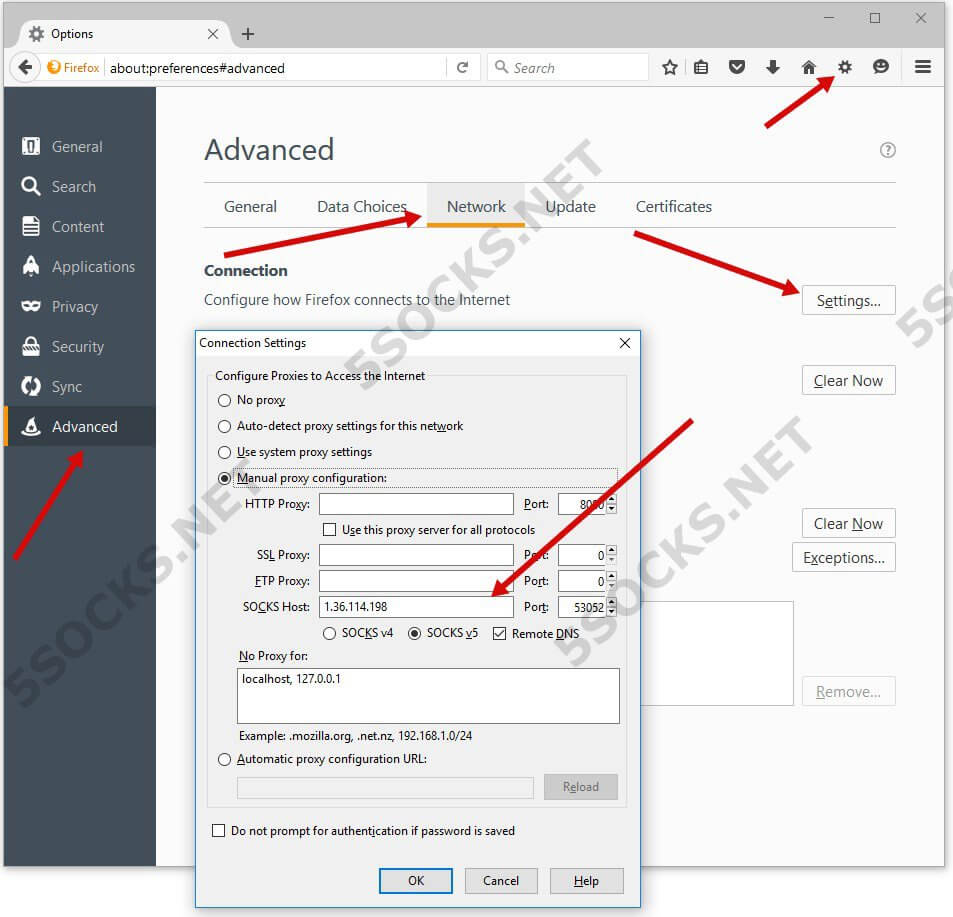953x917 pixels.
Task: Click the HTTP Proxy input field
Action: 416,504
